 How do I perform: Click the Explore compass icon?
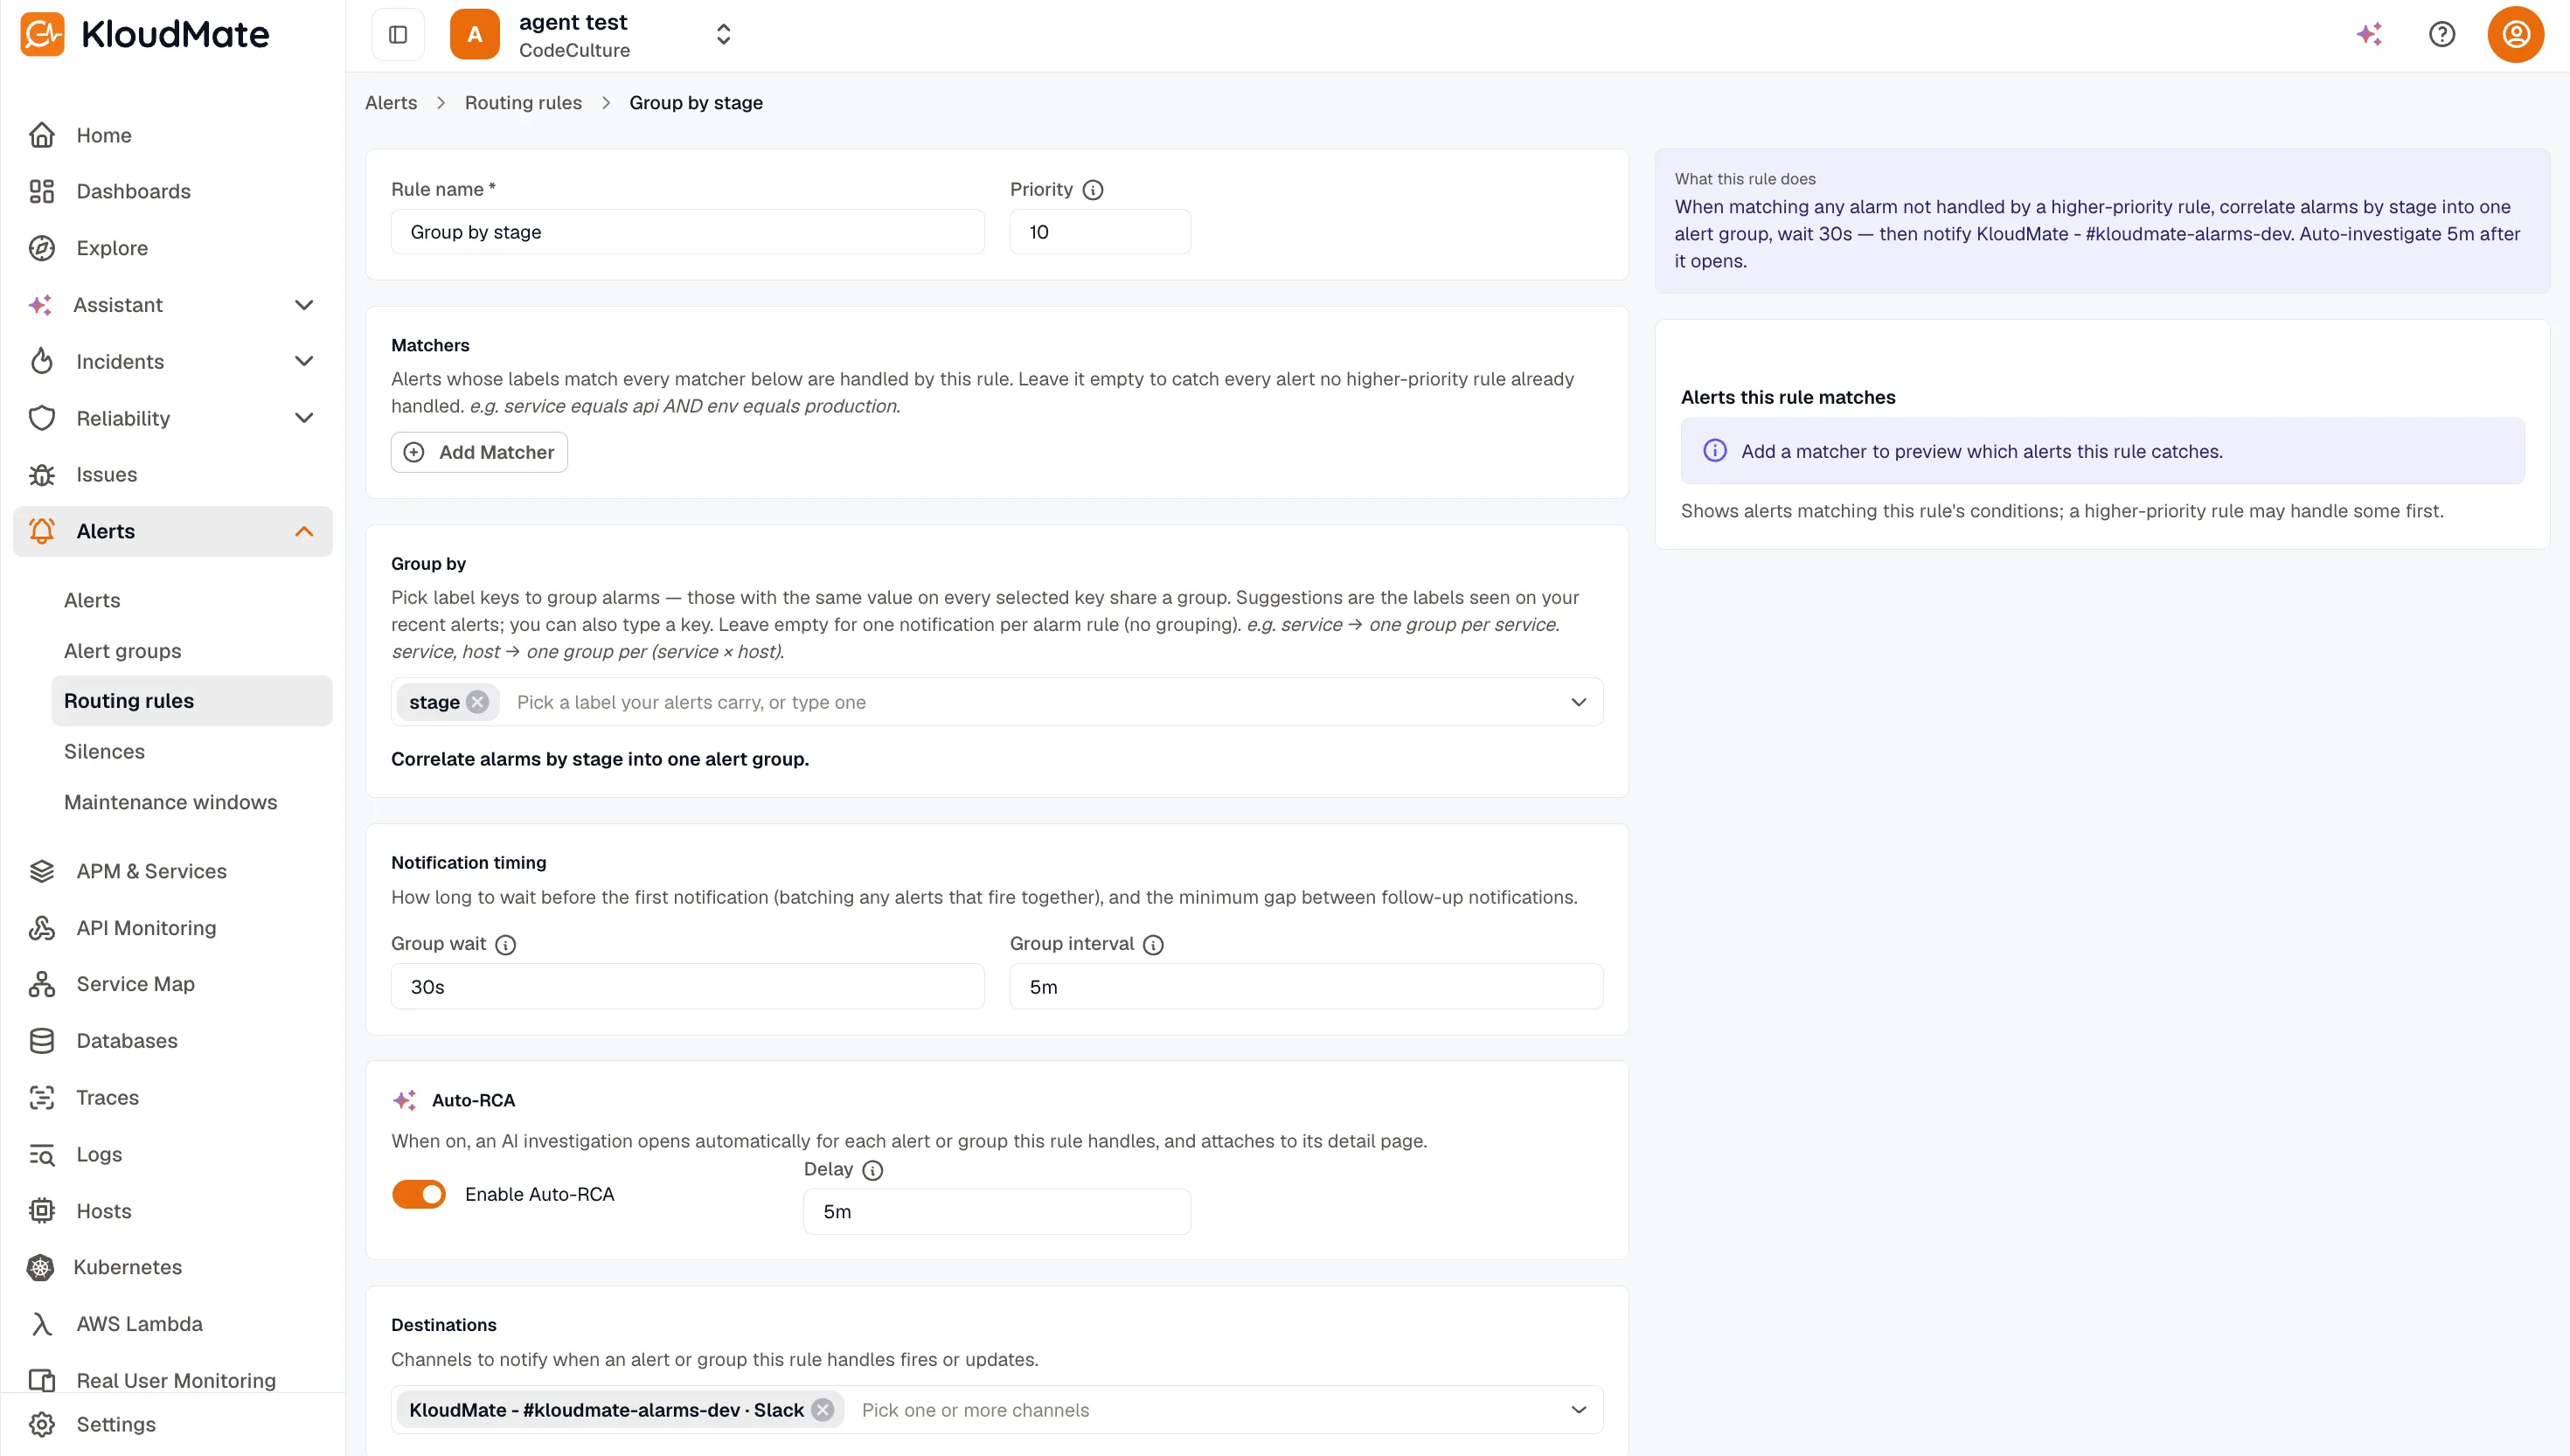[42, 248]
